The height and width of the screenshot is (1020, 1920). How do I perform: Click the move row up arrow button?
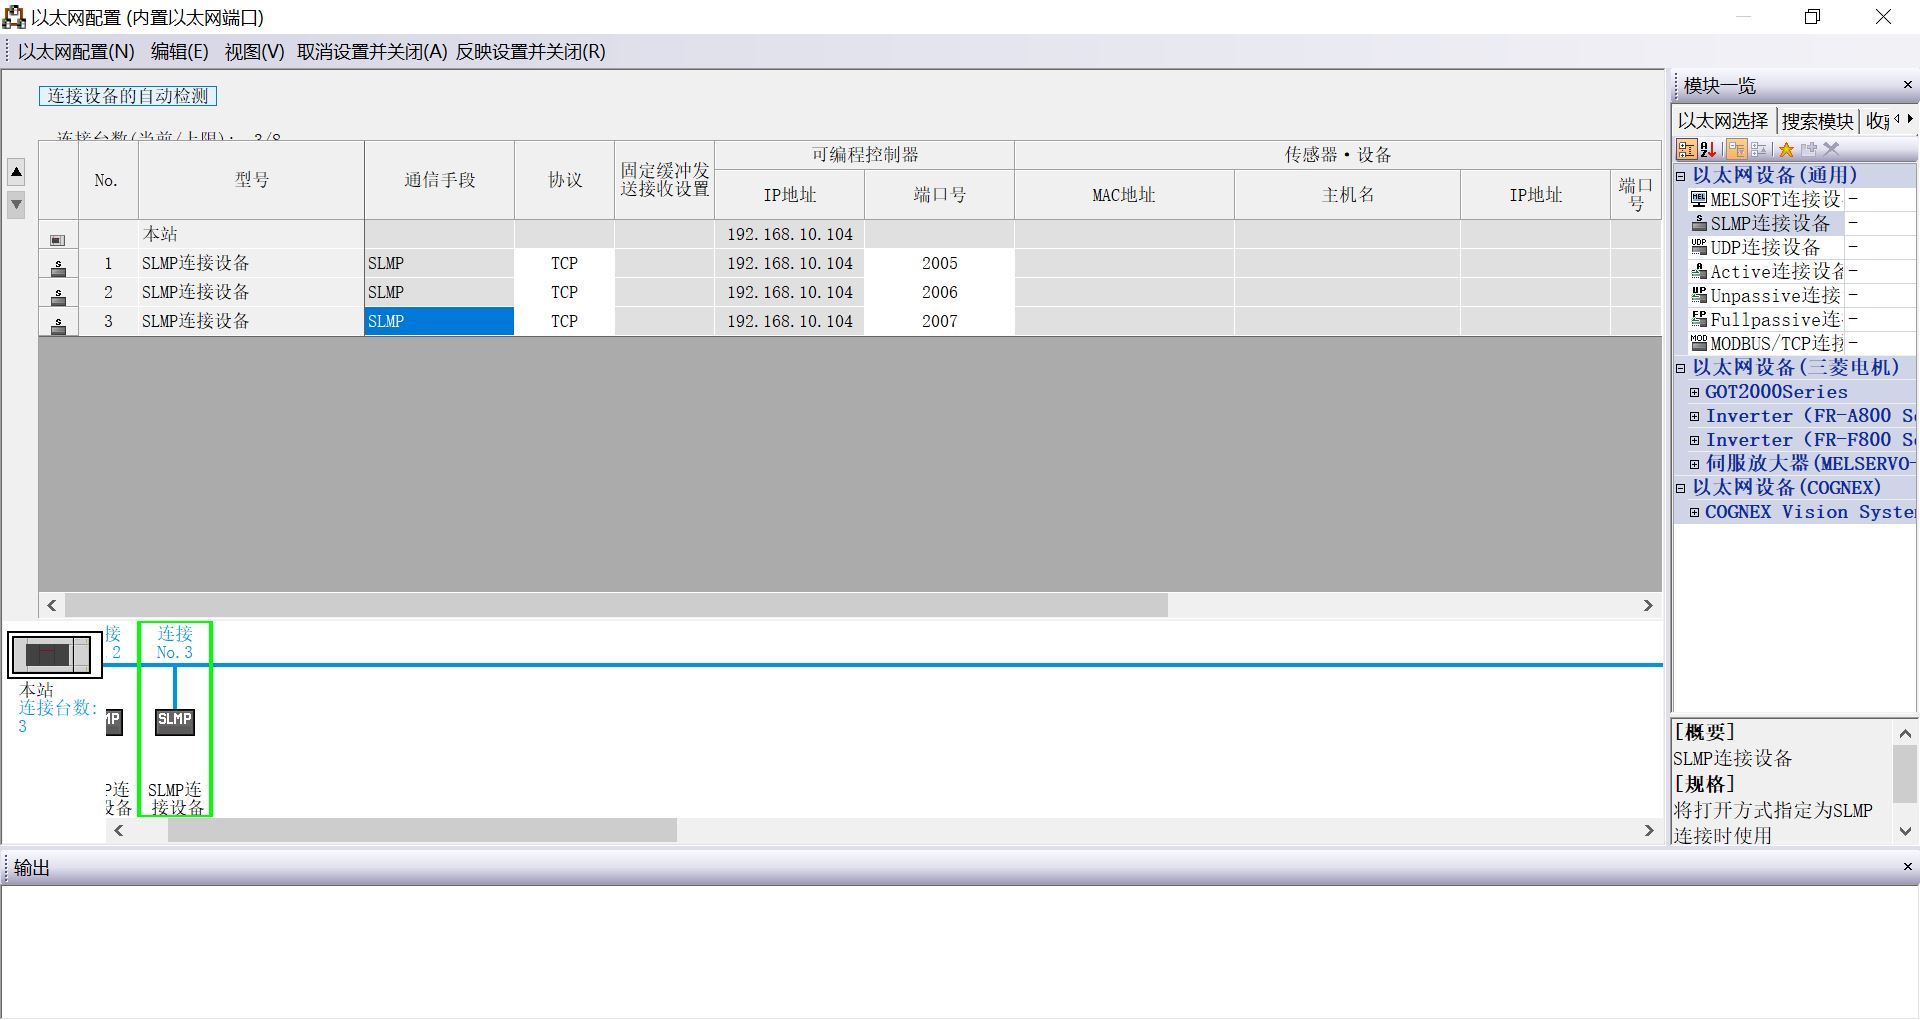[x=16, y=171]
